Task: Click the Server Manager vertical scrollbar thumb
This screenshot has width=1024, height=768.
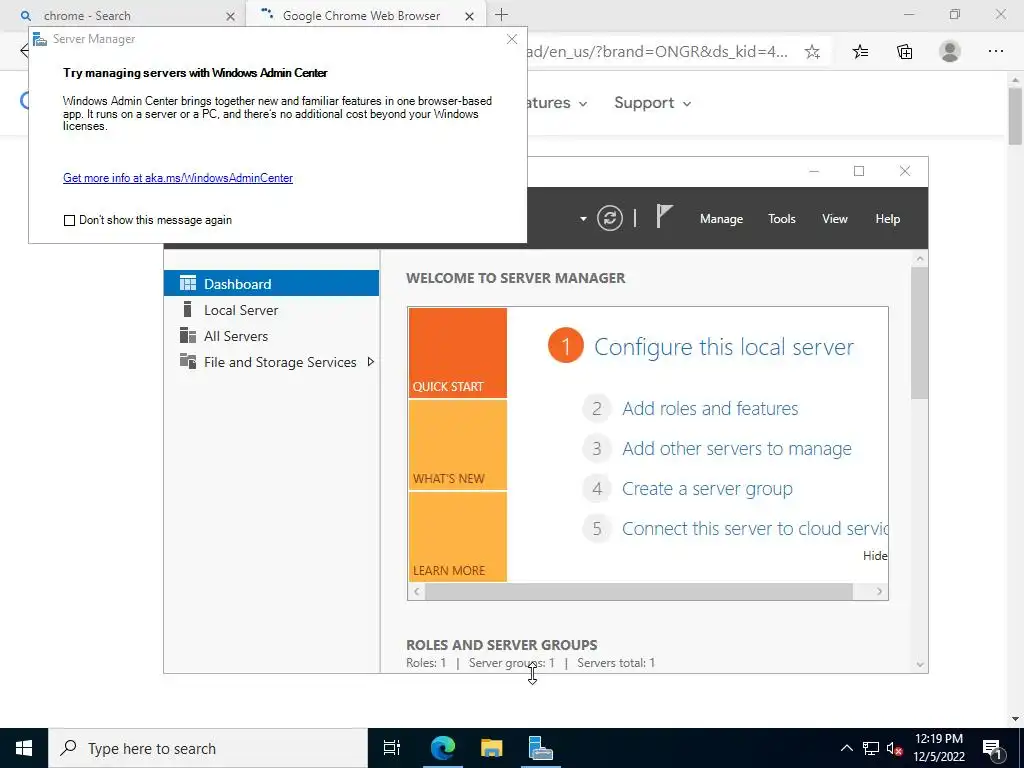Action: pyautogui.click(x=920, y=332)
